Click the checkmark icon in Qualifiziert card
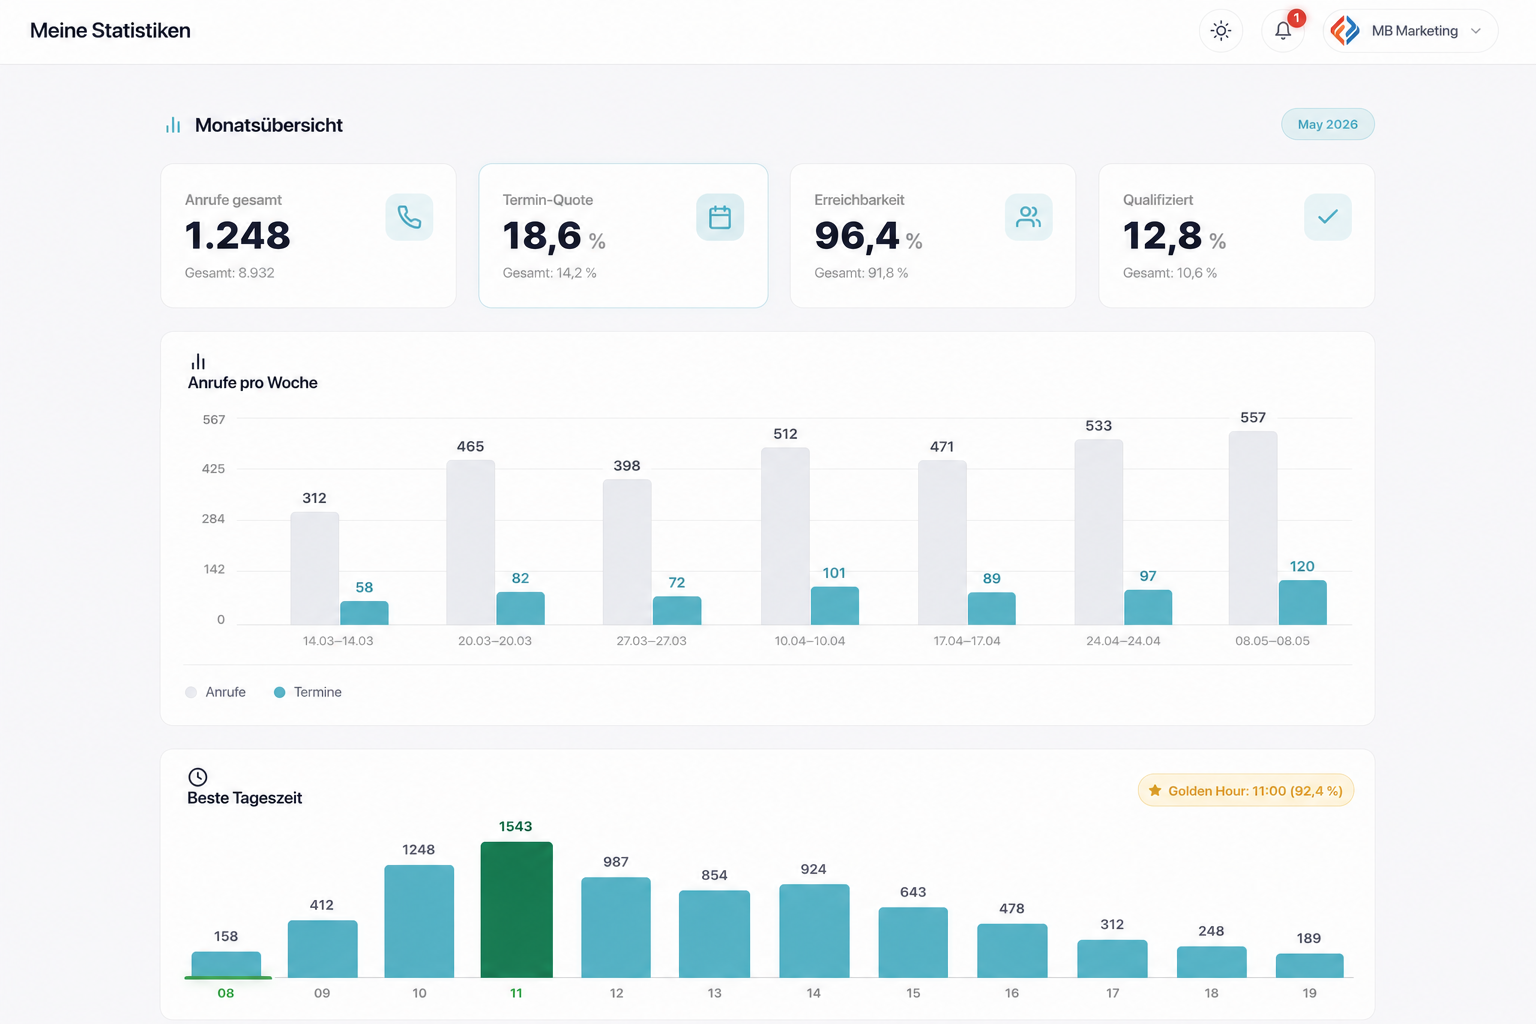This screenshot has width=1536, height=1024. [1328, 217]
